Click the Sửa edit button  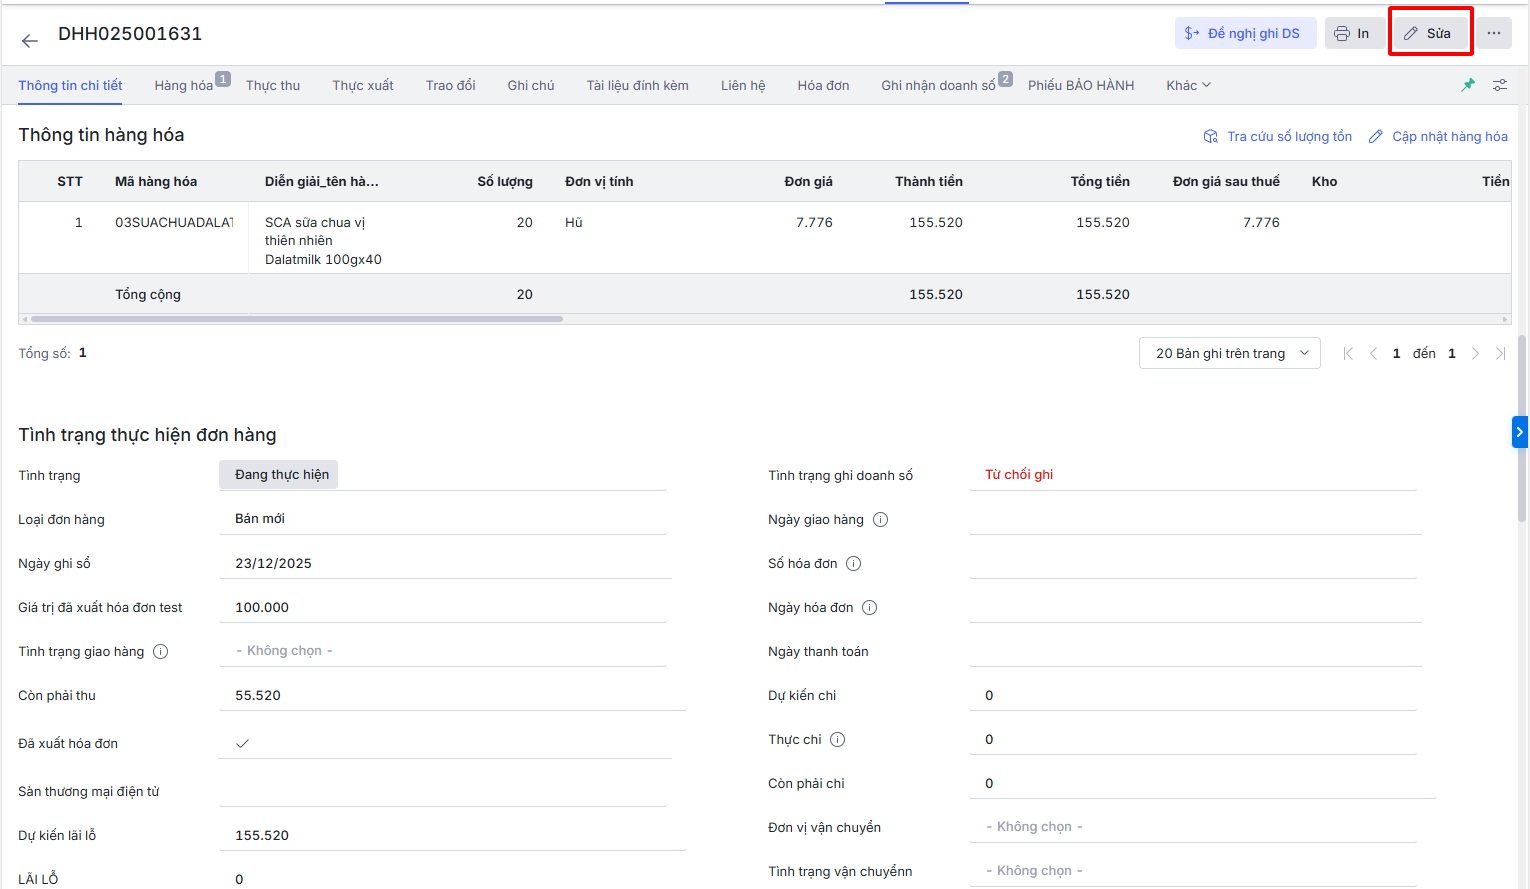(1429, 33)
